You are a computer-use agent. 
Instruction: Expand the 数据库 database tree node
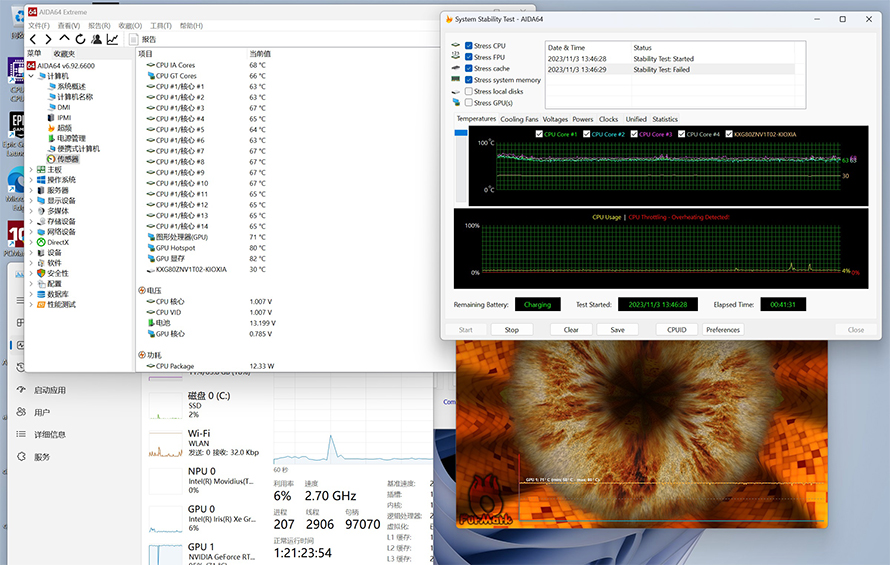tap(31, 294)
